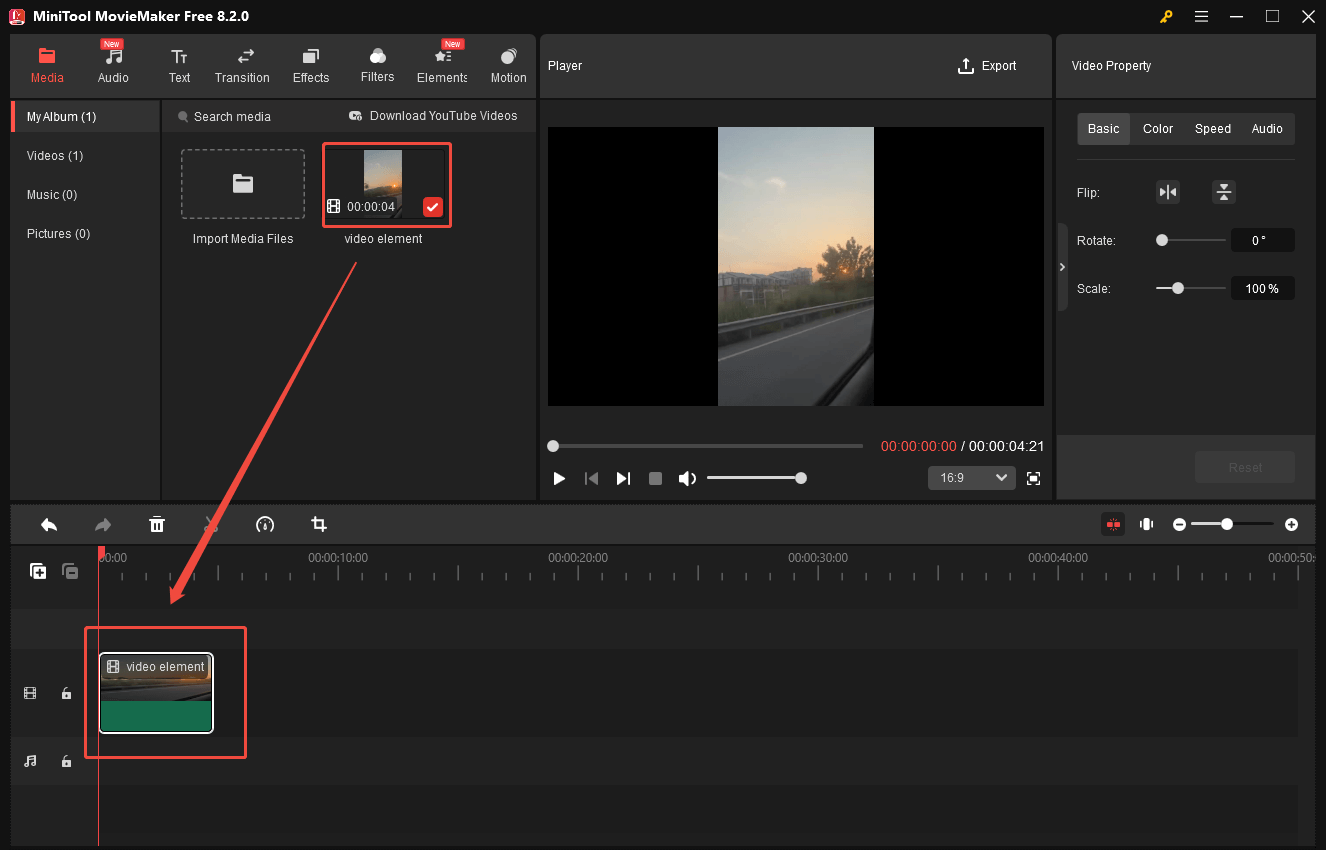
Task: Open Download YouTube Videos
Action: point(433,116)
